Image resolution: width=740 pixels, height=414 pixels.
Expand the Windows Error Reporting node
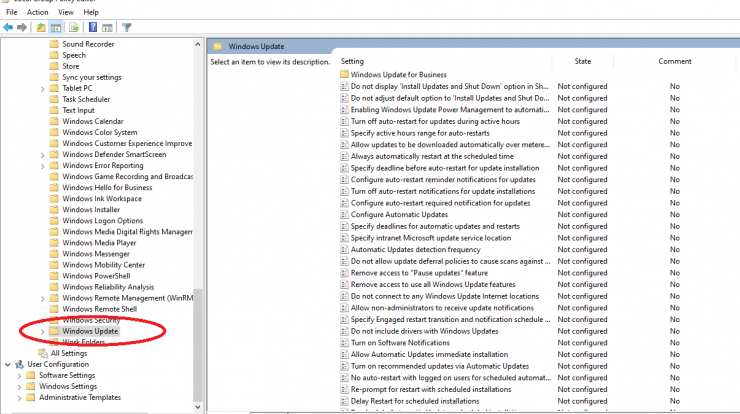click(42, 166)
